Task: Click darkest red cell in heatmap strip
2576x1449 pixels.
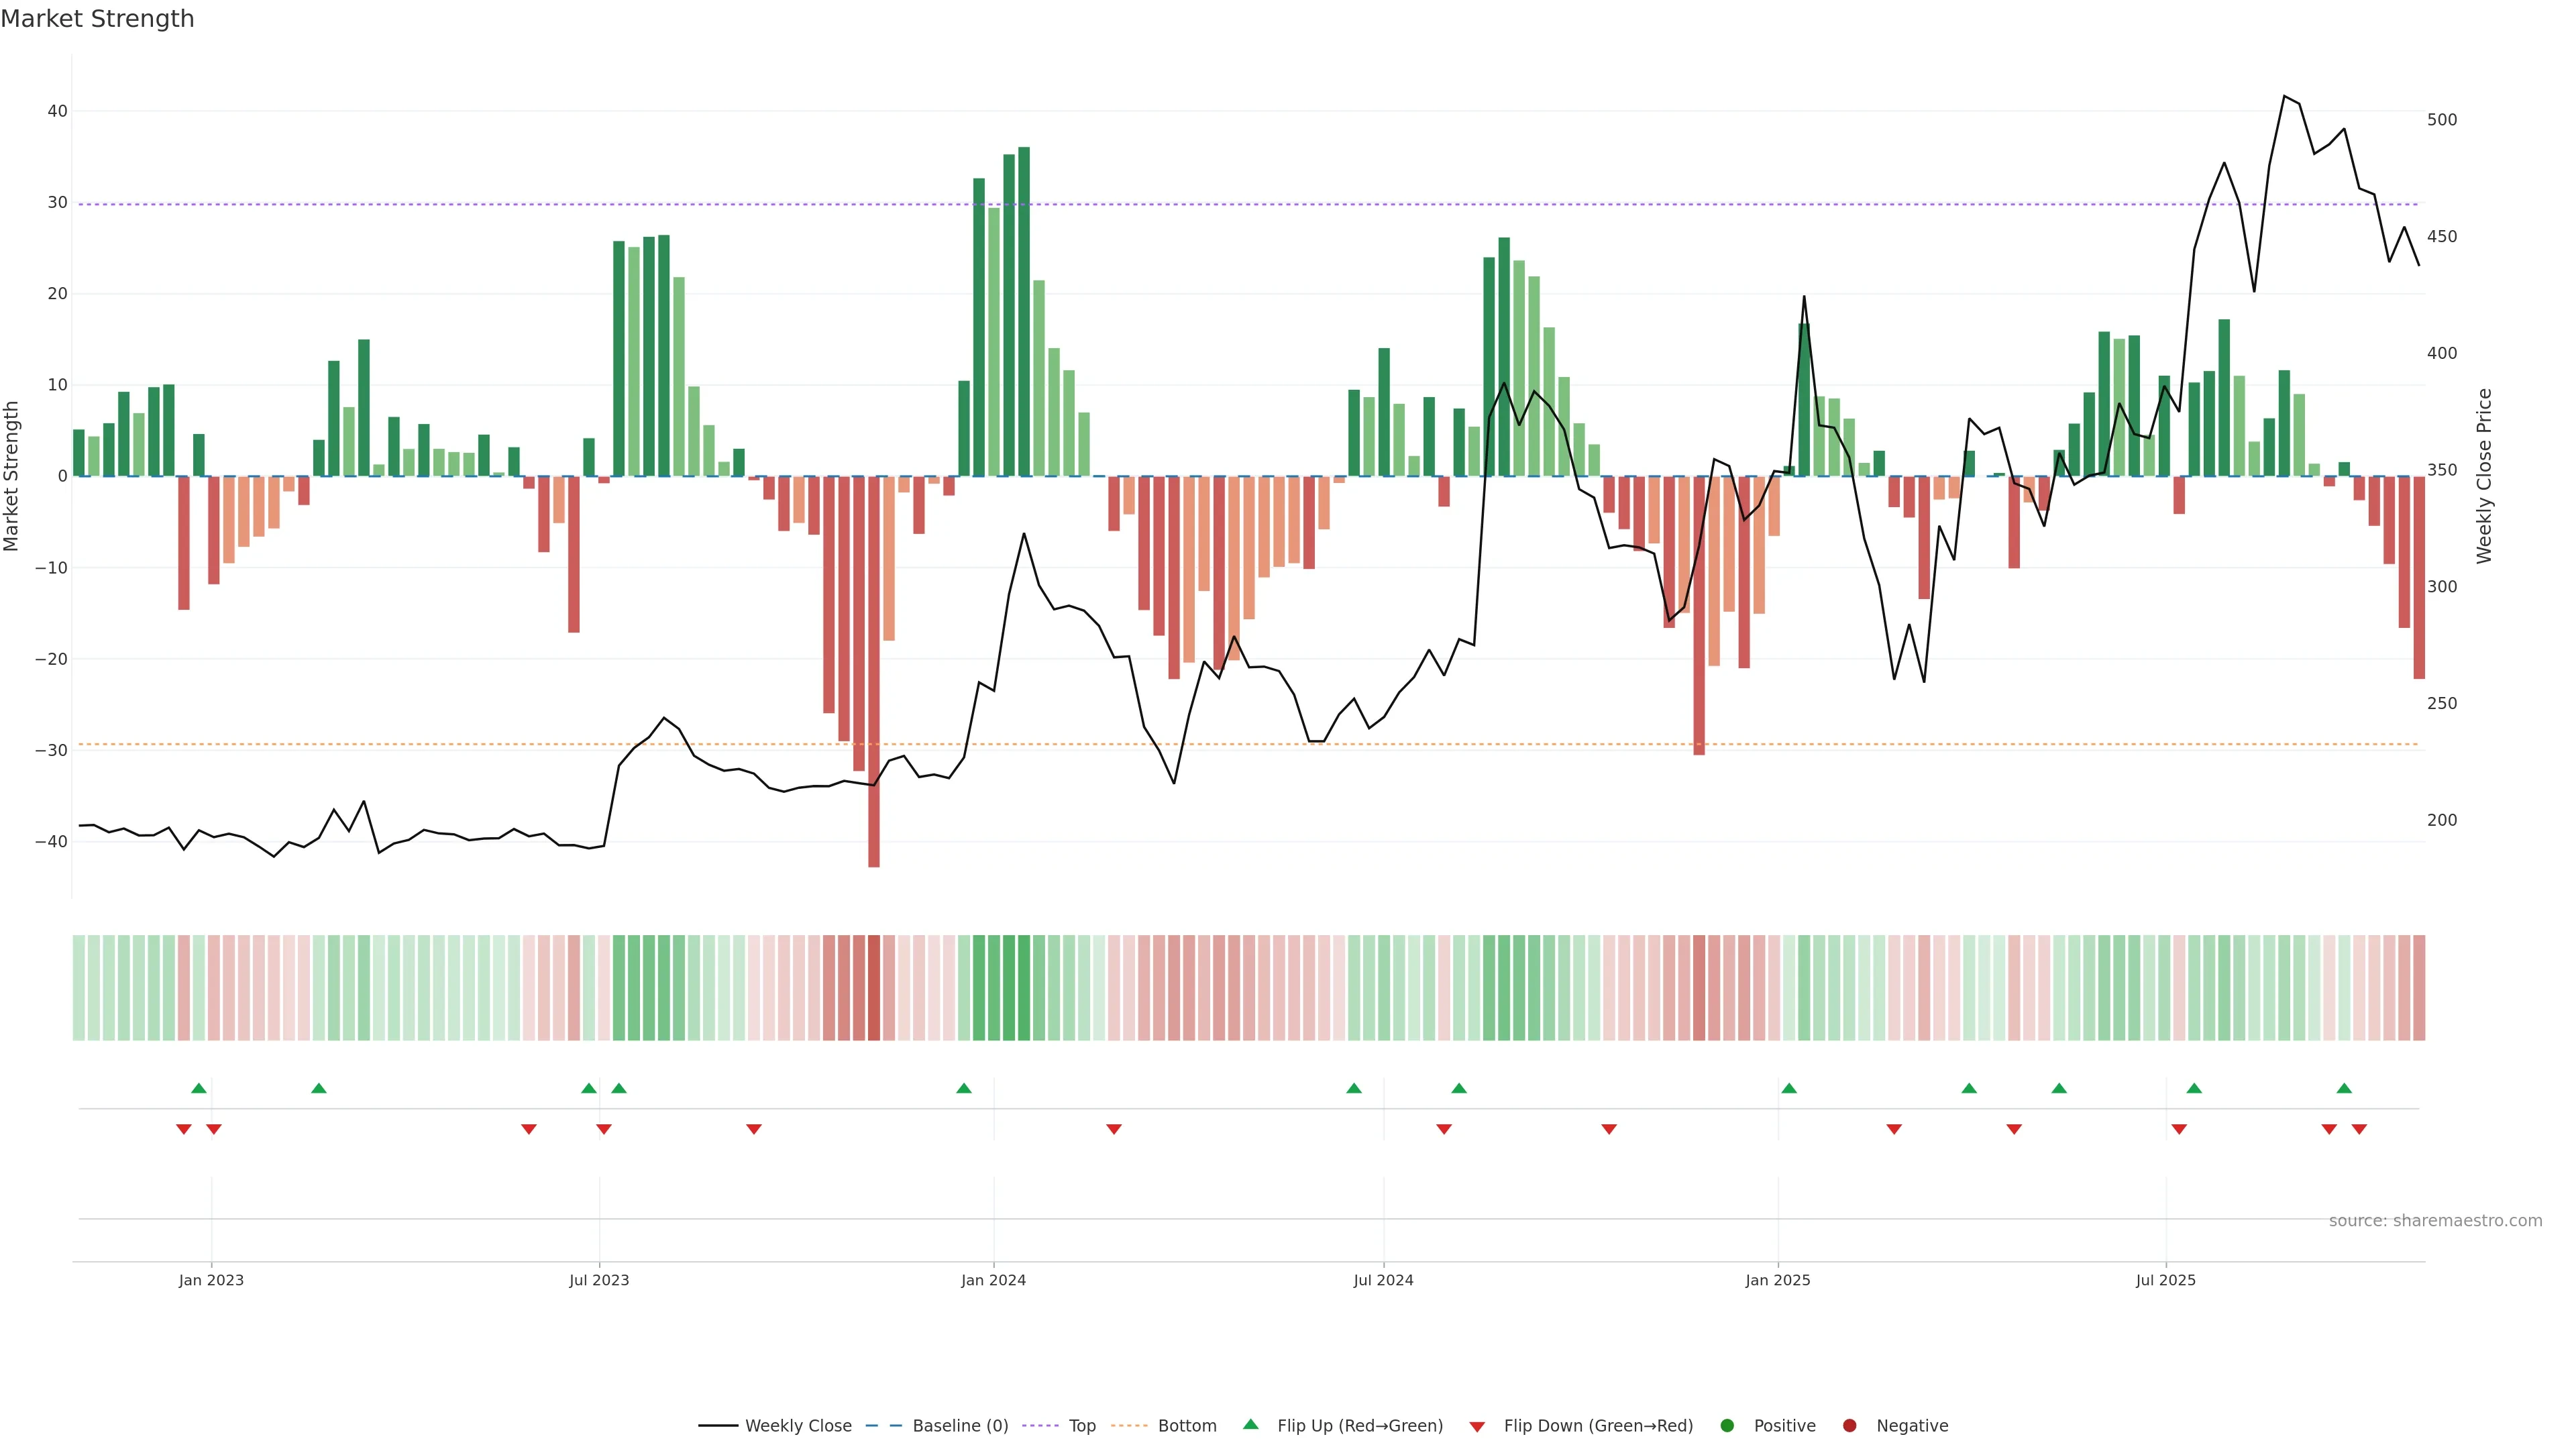Action: point(874,988)
